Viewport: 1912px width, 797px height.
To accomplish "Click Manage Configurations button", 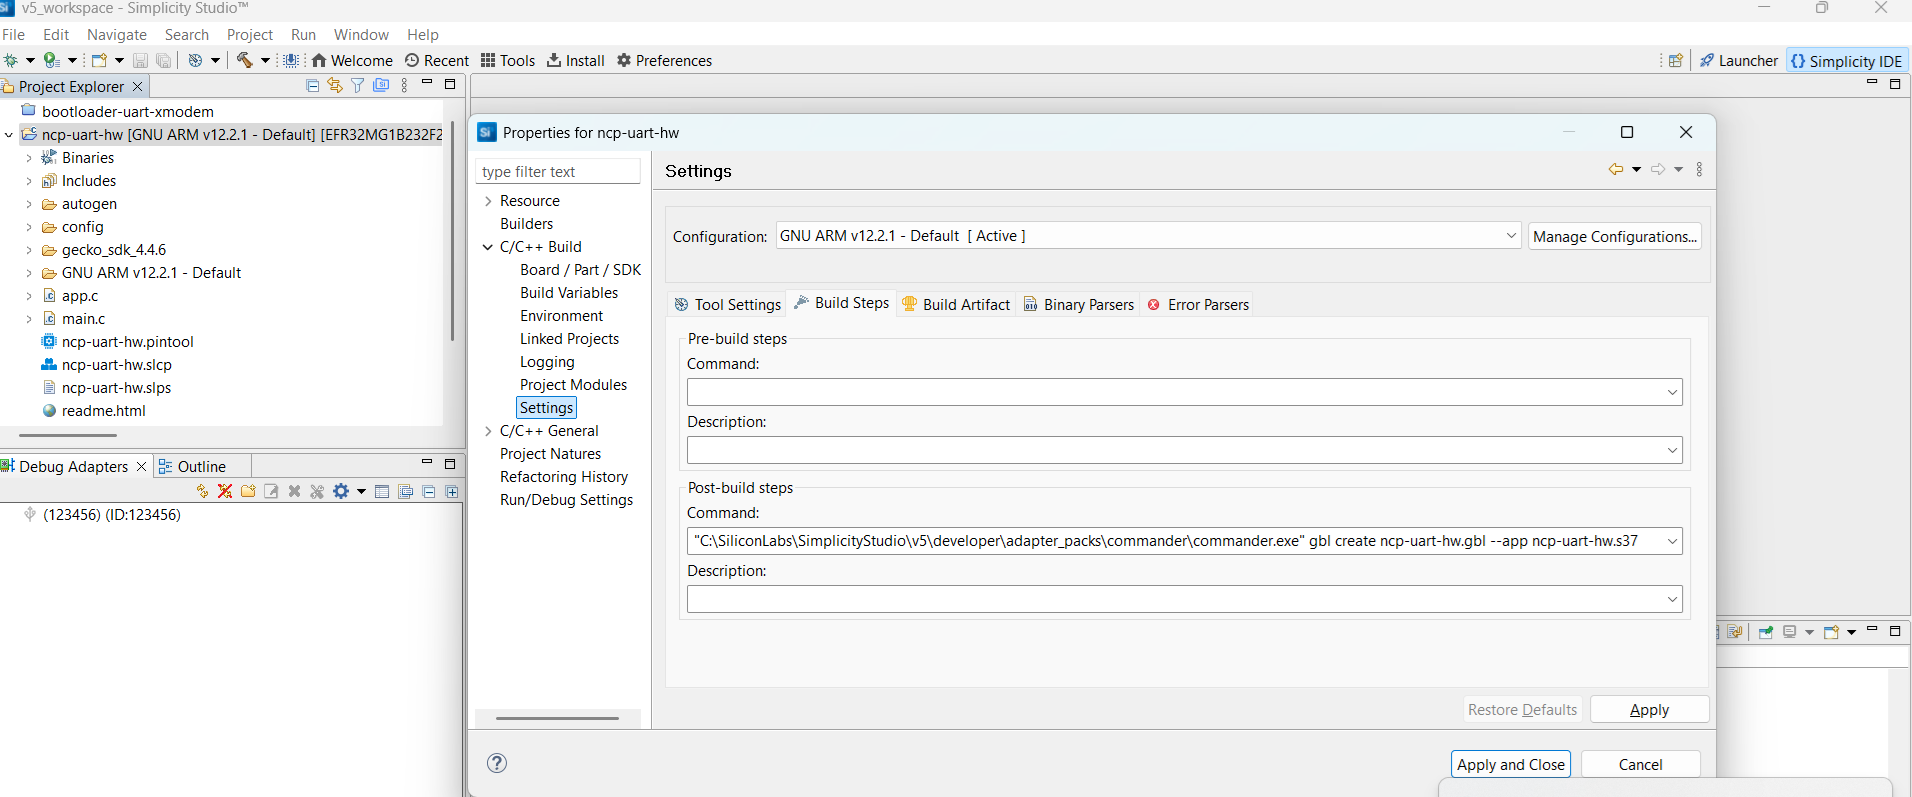I will pos(1614,236).
